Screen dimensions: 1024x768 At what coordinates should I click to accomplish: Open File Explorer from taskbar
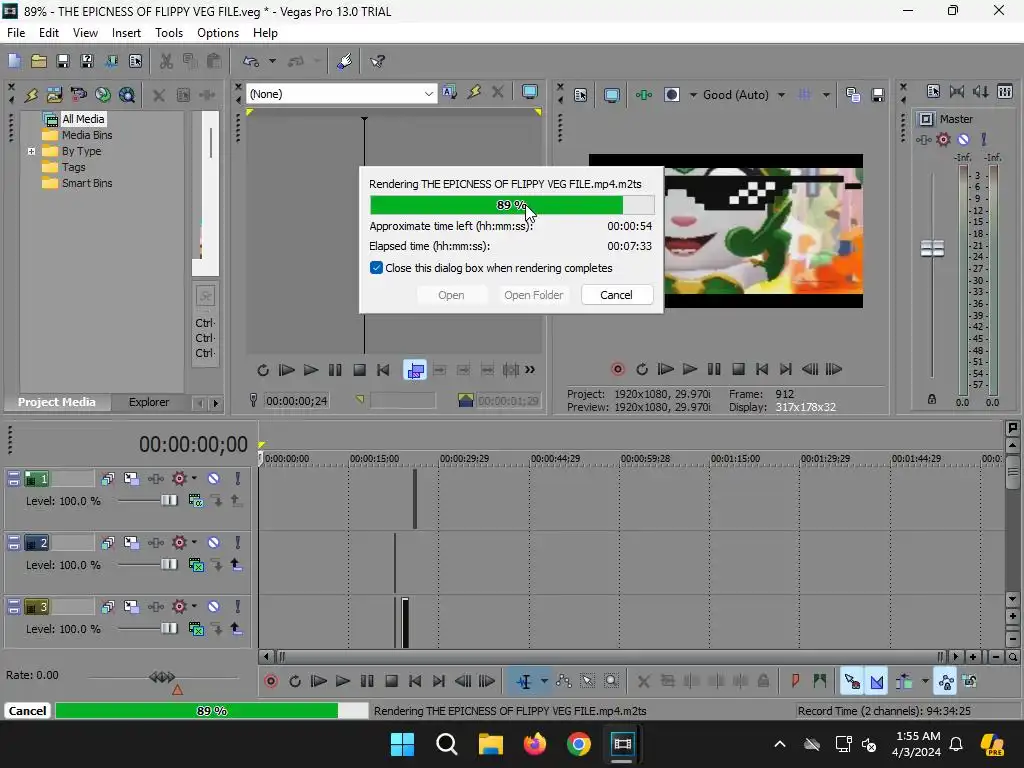(490, 744)
